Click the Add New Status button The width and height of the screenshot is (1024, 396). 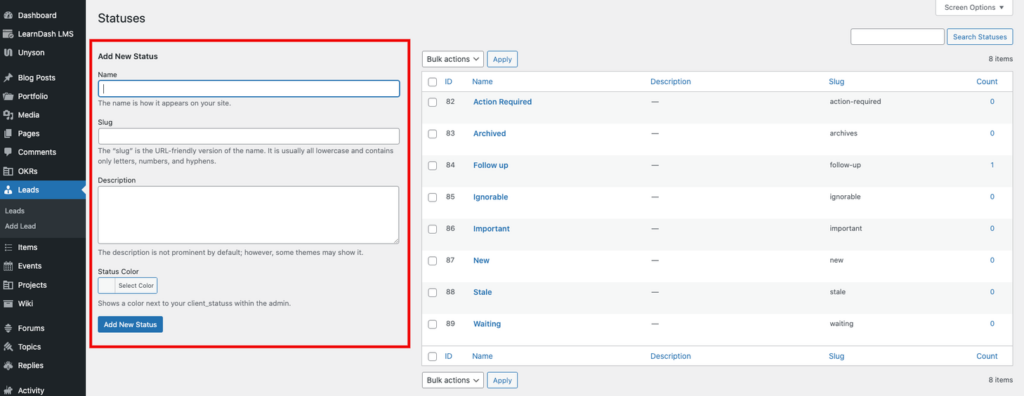click(130, 325)
